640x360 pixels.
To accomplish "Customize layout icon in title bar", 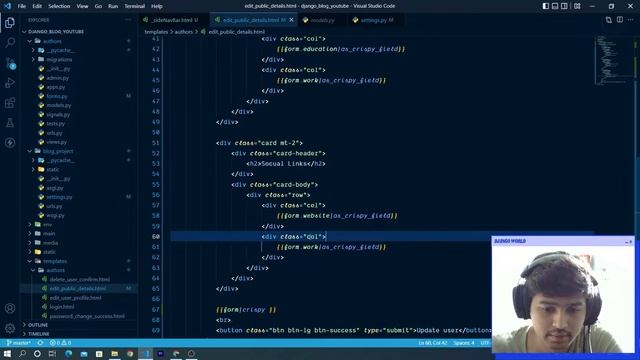I will [x=577, y=6].
